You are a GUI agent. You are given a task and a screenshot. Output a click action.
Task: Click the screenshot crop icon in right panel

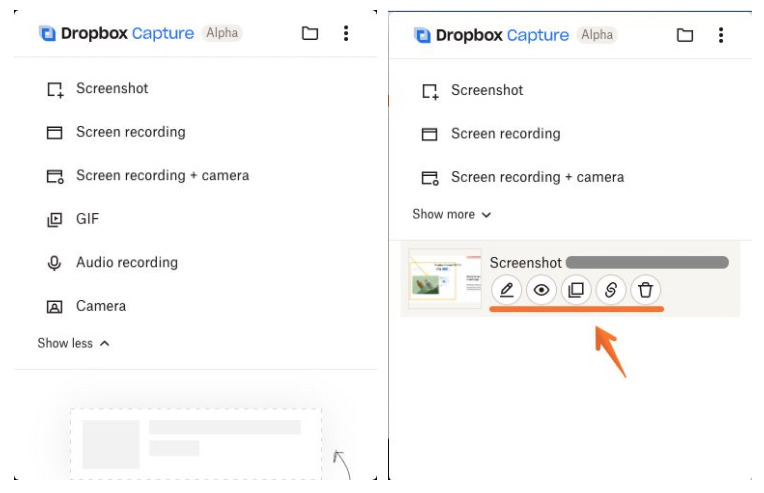tap(430, 92)
